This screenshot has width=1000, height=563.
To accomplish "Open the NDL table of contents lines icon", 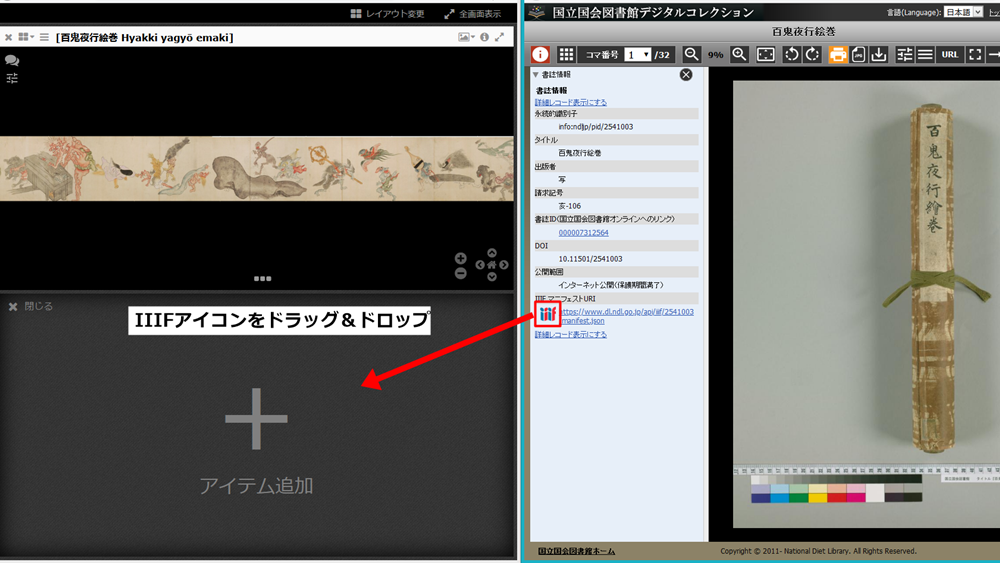I will 925,55.
